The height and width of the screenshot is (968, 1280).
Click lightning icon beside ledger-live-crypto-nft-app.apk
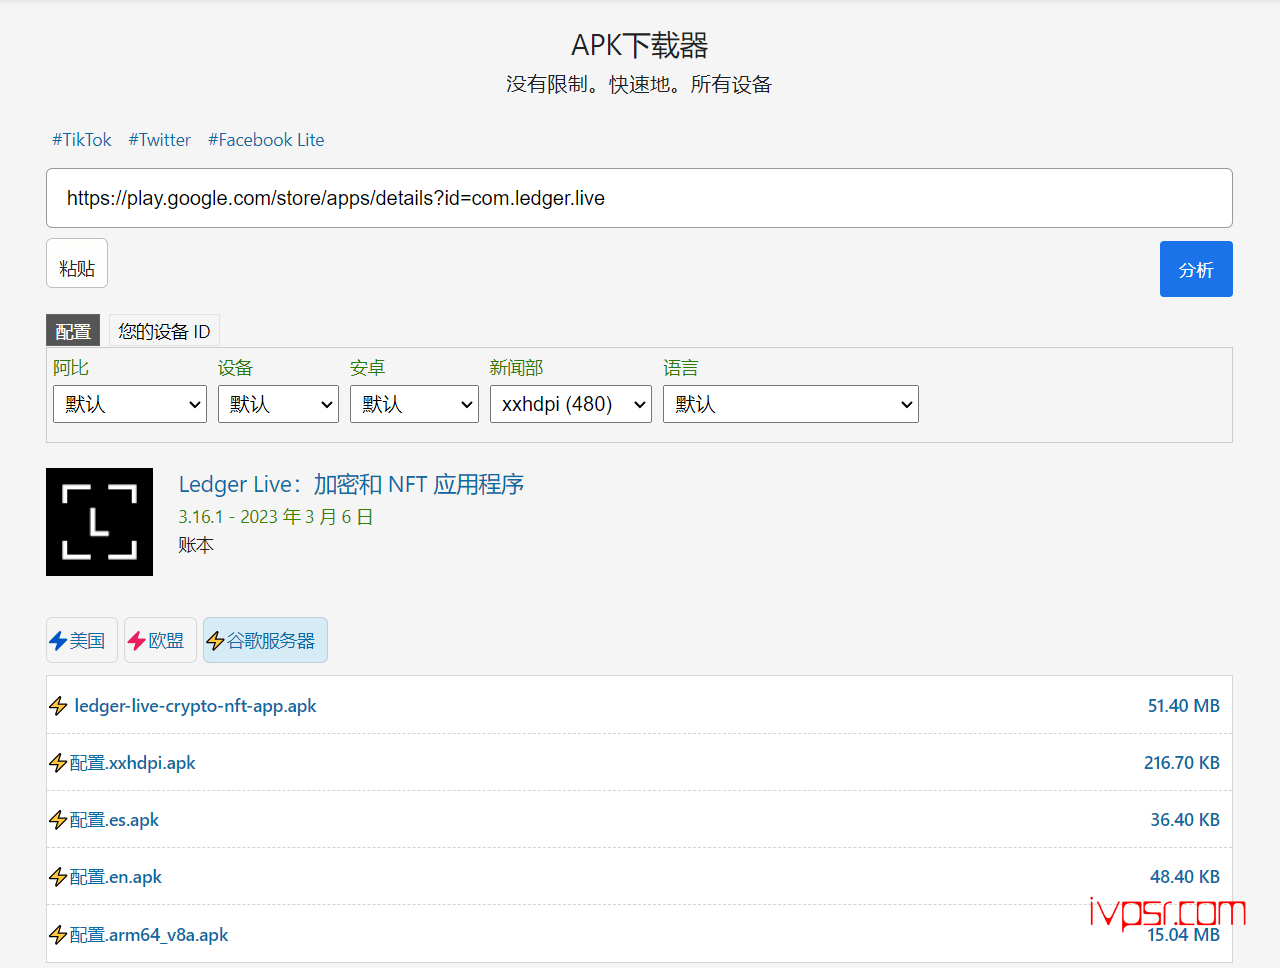(x=58, y=706)
